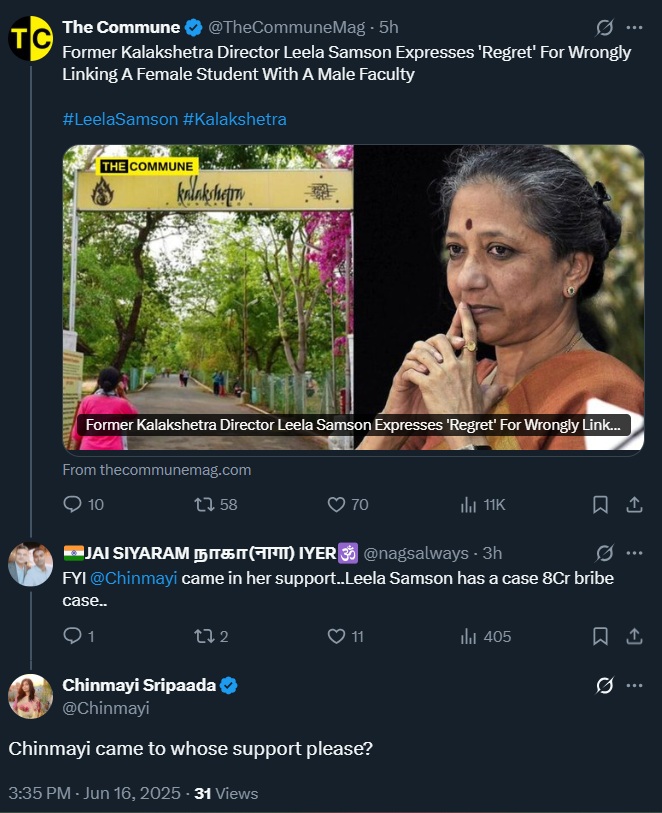This screenshot has height=813, width=662.
Task: View analytics showing 11K views
Action: pyautogui.click(x=469, y=505)
